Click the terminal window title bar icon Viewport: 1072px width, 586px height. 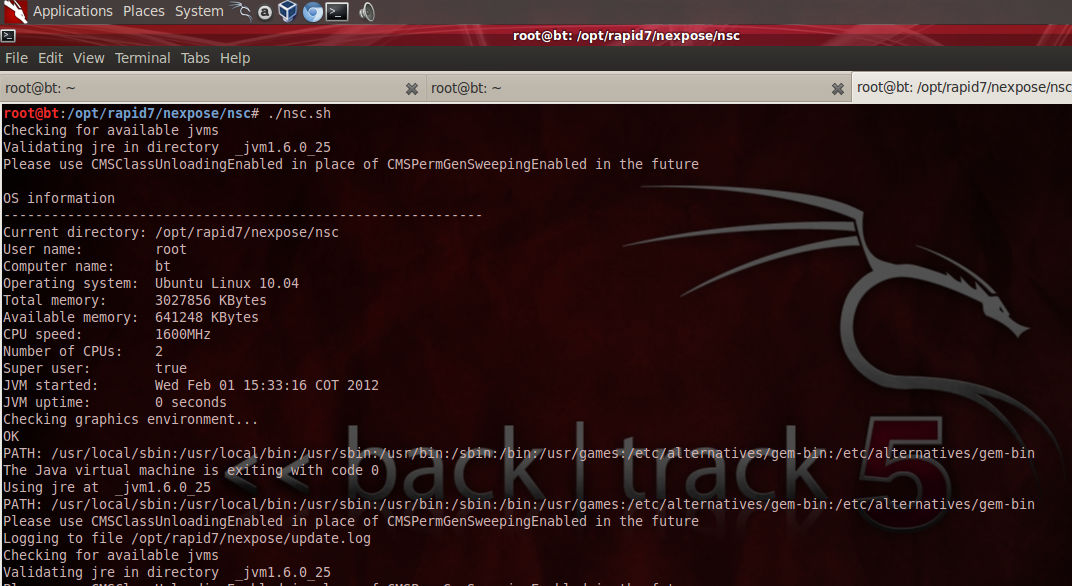coord(8,36)
